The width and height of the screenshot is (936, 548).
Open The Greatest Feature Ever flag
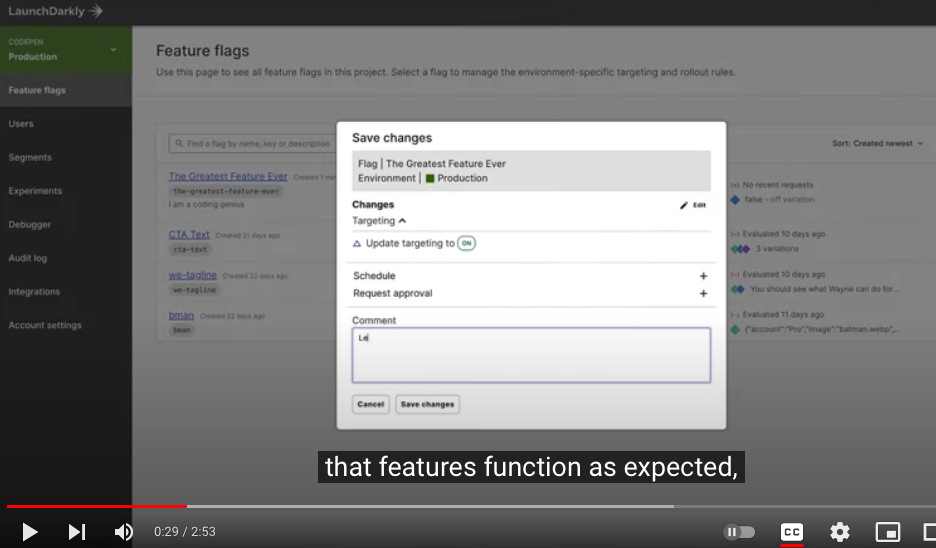(x=228, y=176)
